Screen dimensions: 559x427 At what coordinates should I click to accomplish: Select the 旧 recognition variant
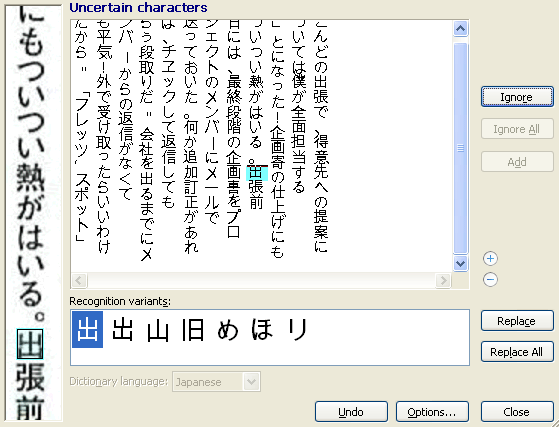click(x=193, y=329)
